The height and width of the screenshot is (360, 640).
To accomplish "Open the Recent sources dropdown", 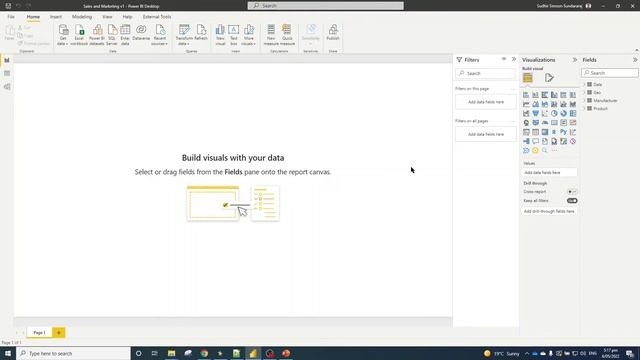I will [x=160, y=35].
